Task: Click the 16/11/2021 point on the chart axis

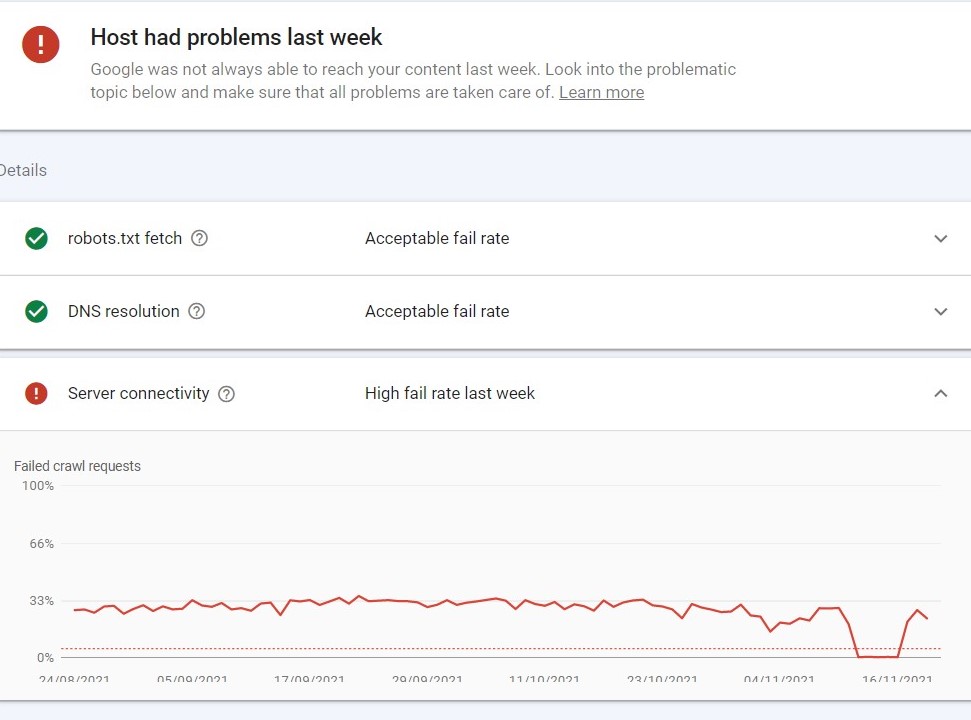Action: [x=897, y=679]
